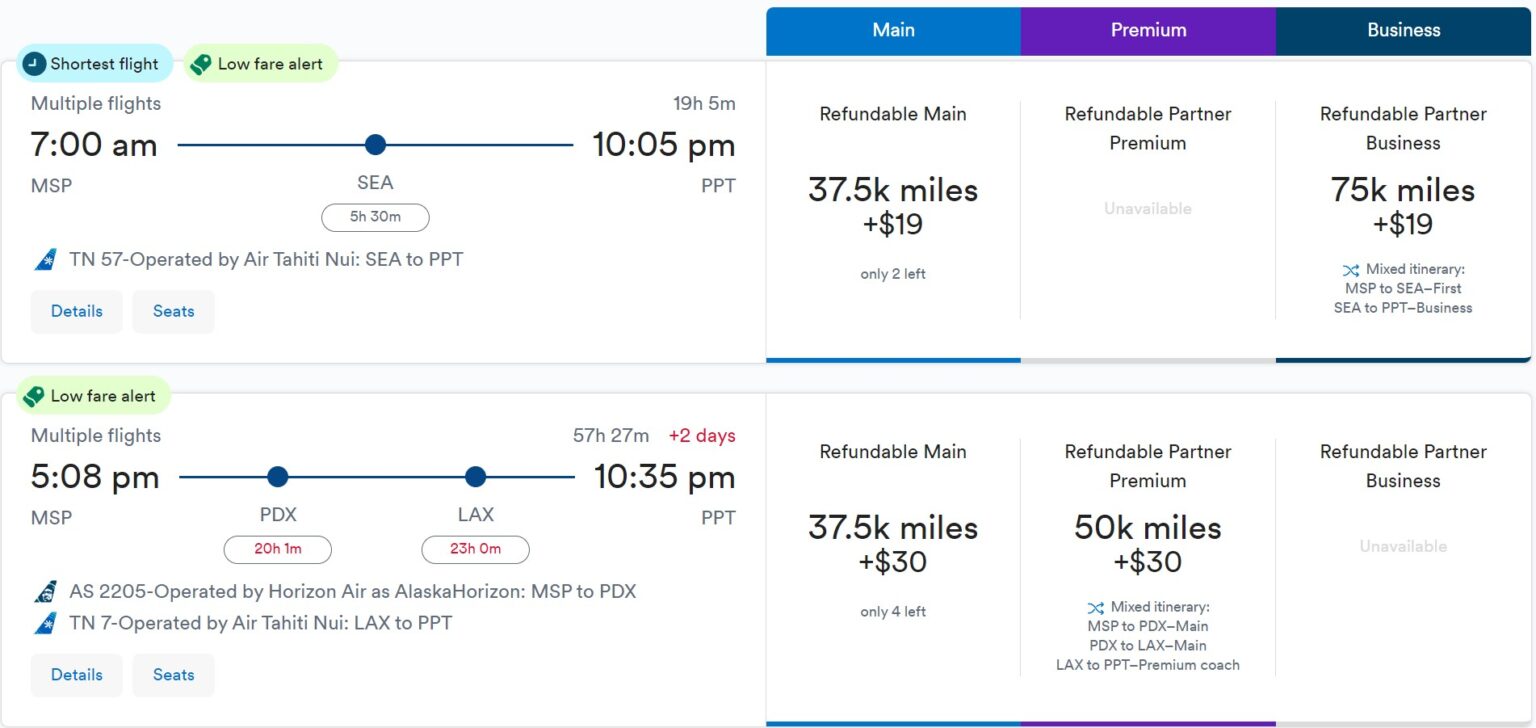
Task: Click the SEA 5h 30m layover pill
Action: pyautogui.click(x=375, y=217)
